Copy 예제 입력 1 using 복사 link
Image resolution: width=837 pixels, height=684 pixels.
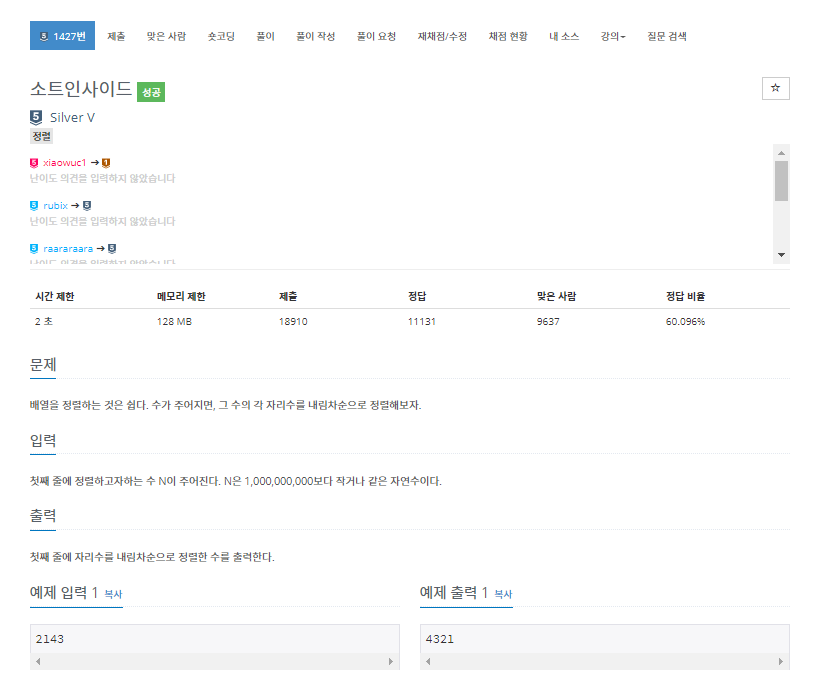[x=113, y=594]
